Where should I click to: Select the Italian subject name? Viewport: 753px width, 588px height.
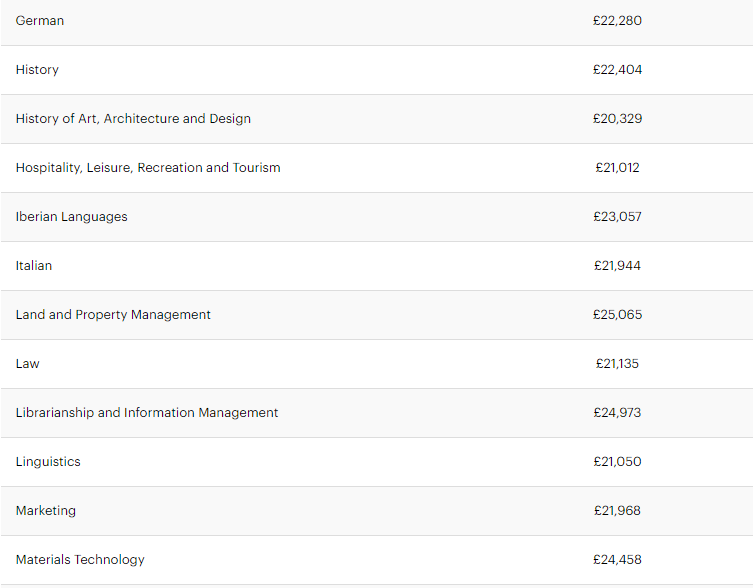point(34,266)
